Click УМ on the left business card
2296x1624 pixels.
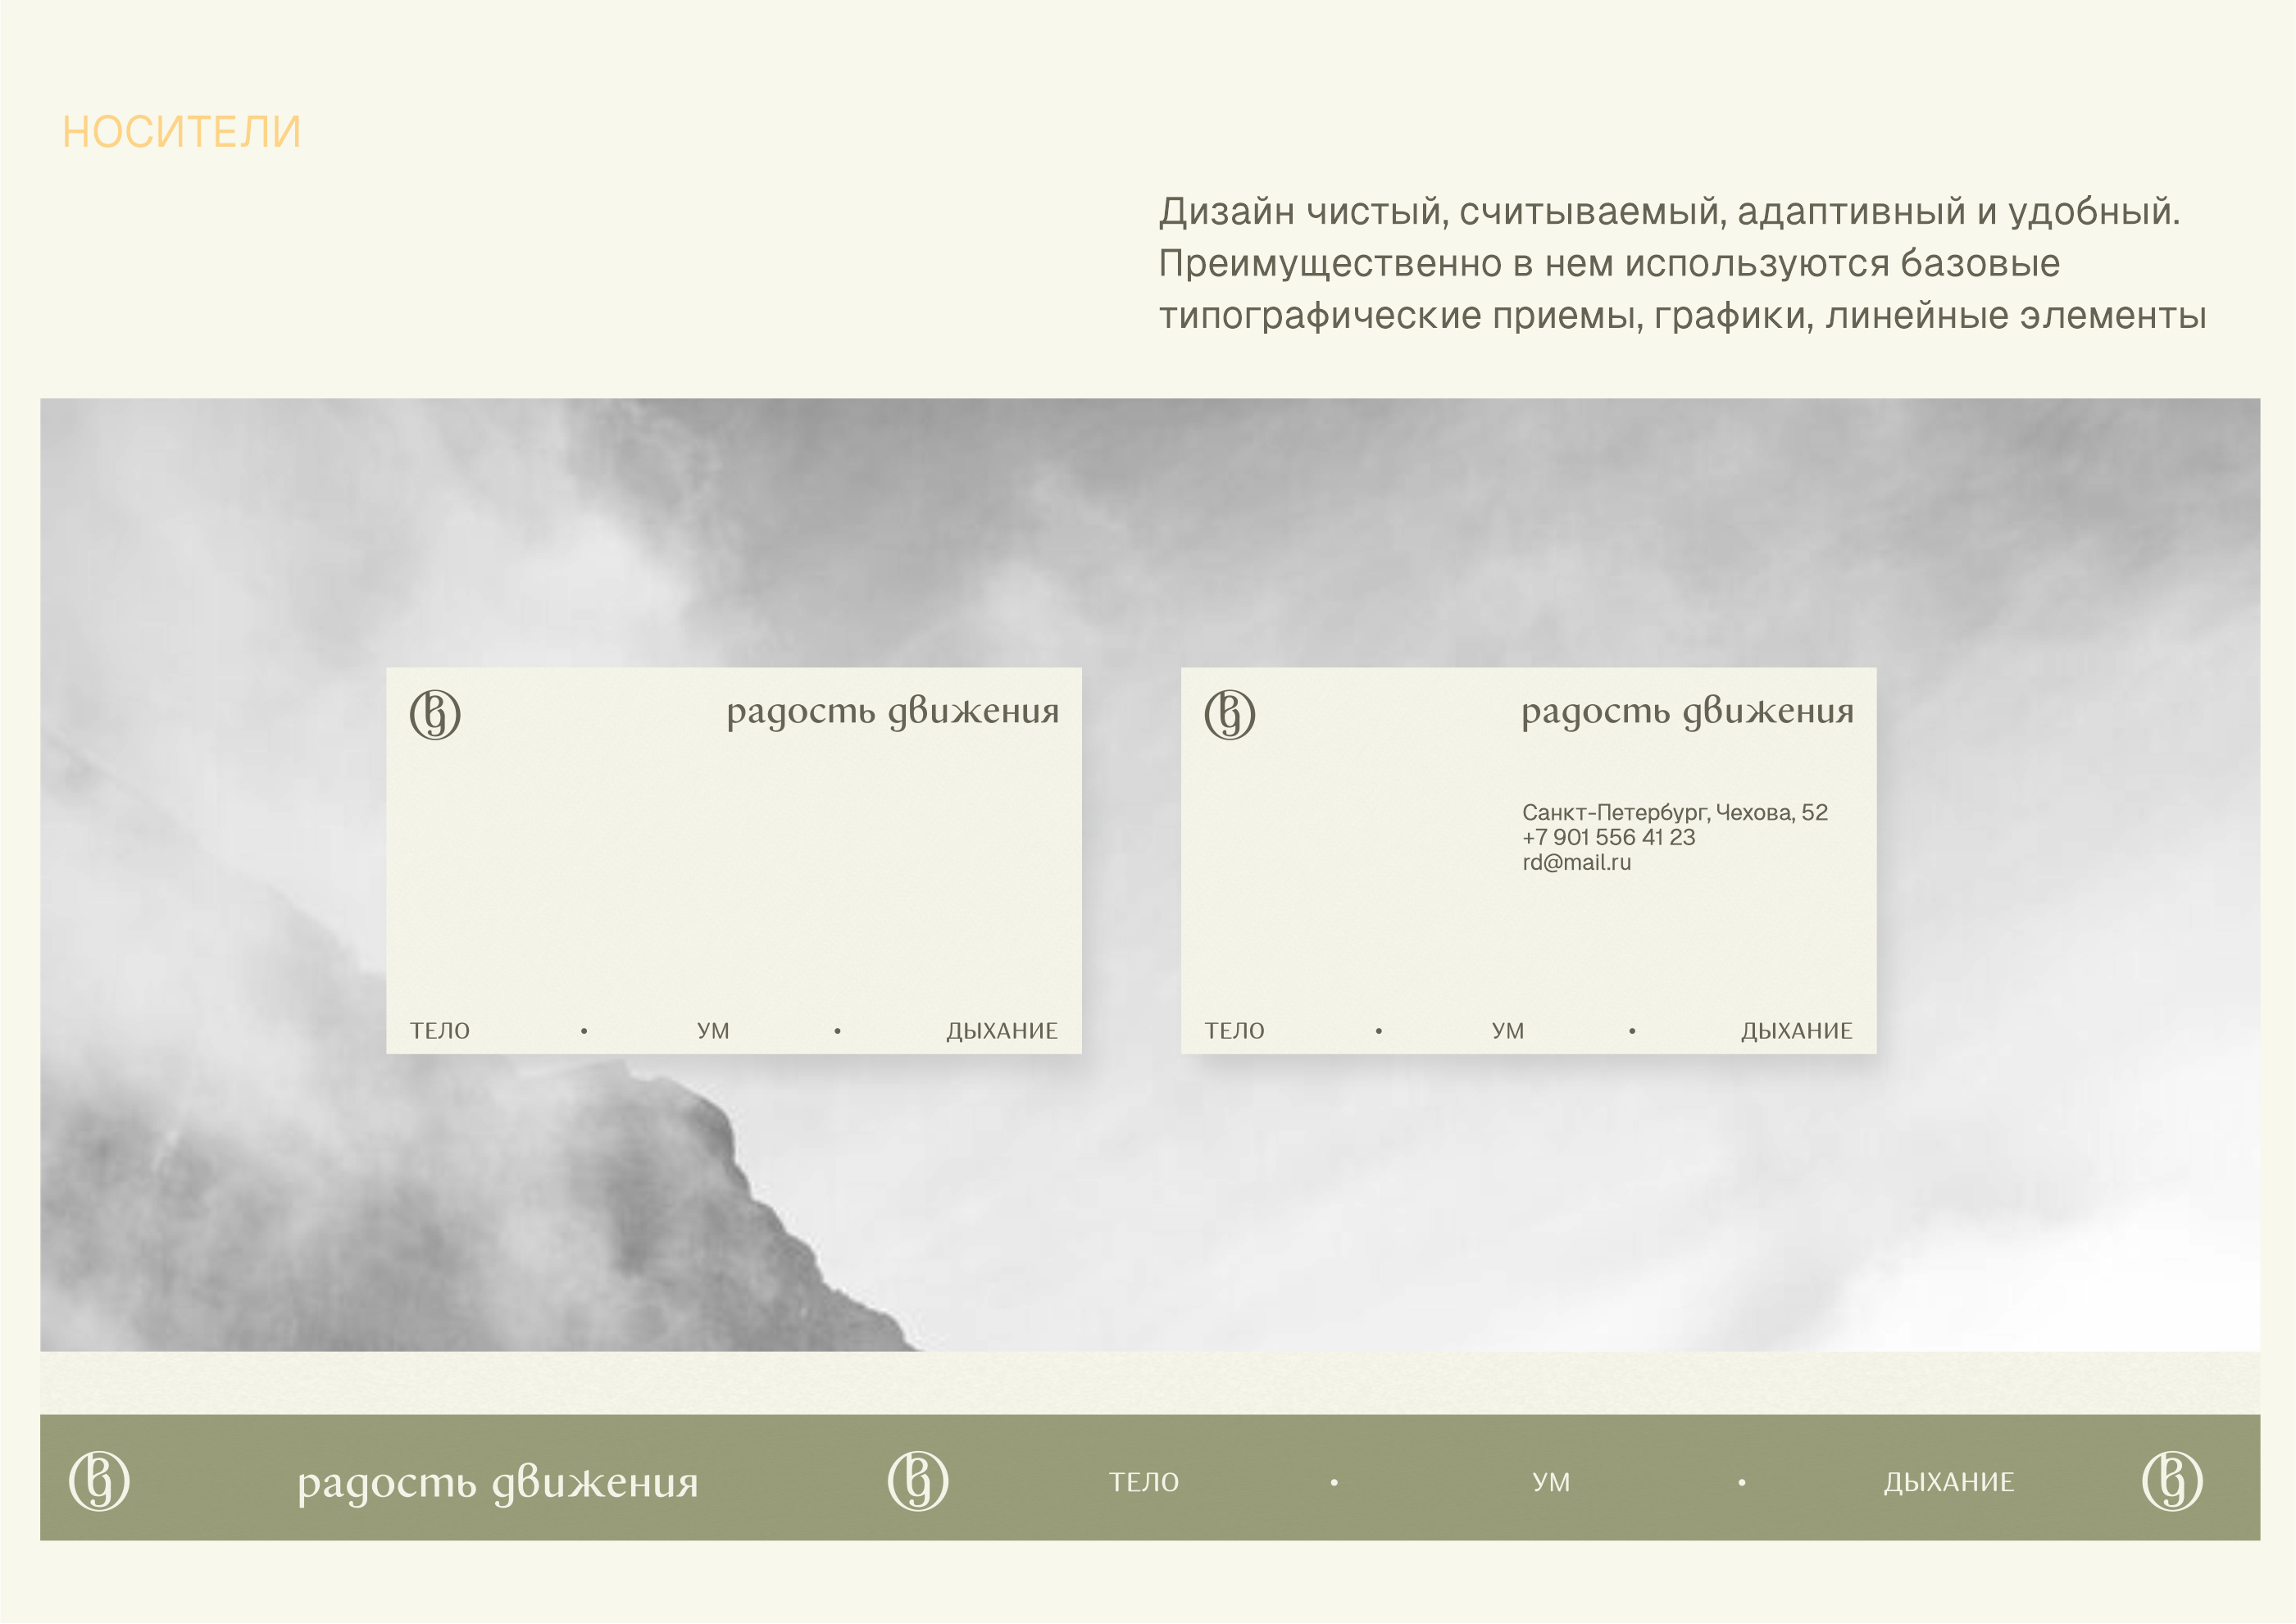[x=713, y=1031]
